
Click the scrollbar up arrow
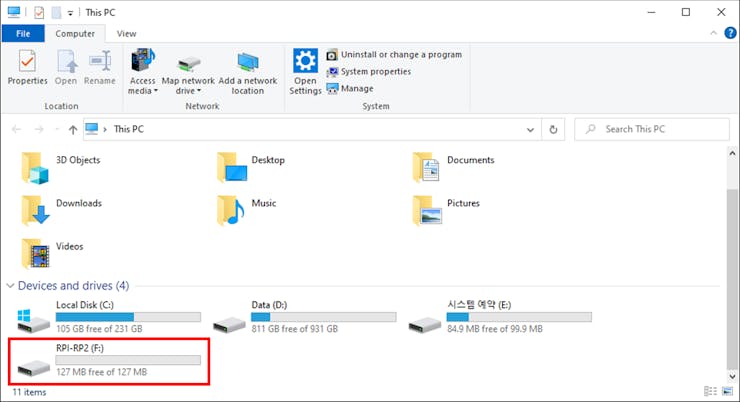click(x=732, y=153)
